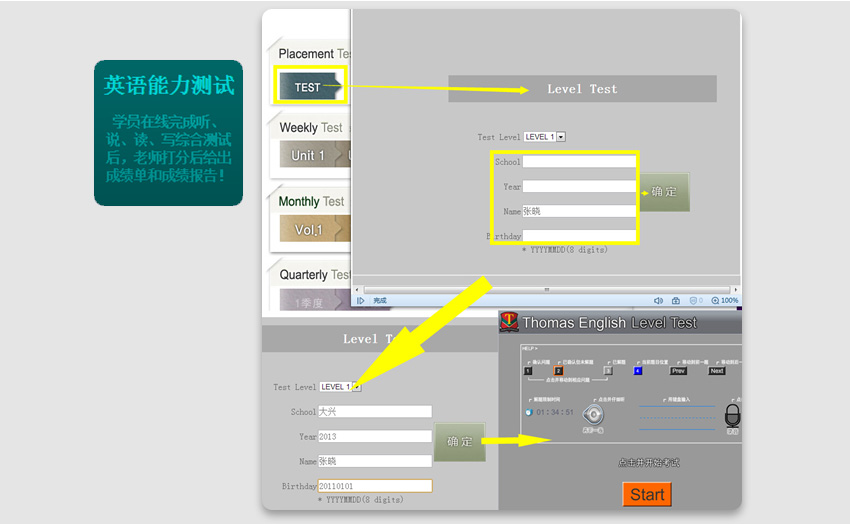The width and height of the screenshot is (850, 524).
Task: Click the 点击并开始考试 text above Start
Action: pos(648,462)
